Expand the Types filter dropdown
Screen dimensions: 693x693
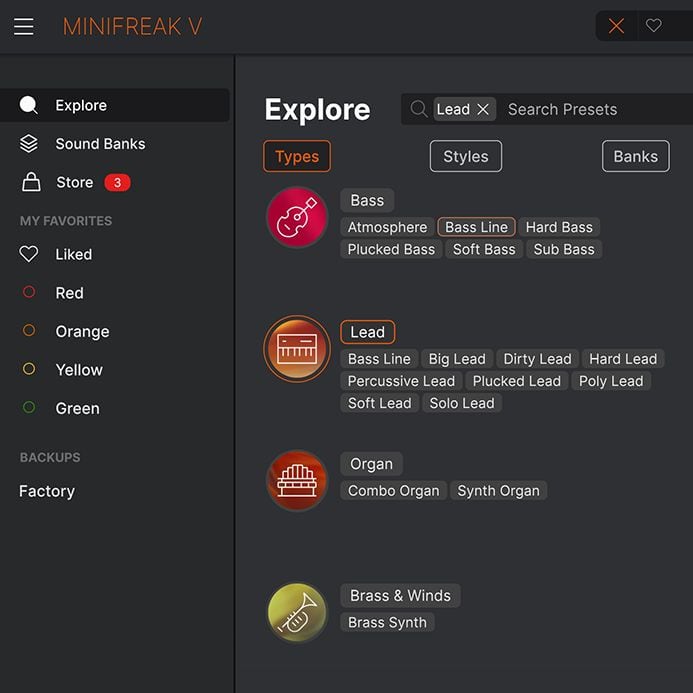(x=297, y=156)
